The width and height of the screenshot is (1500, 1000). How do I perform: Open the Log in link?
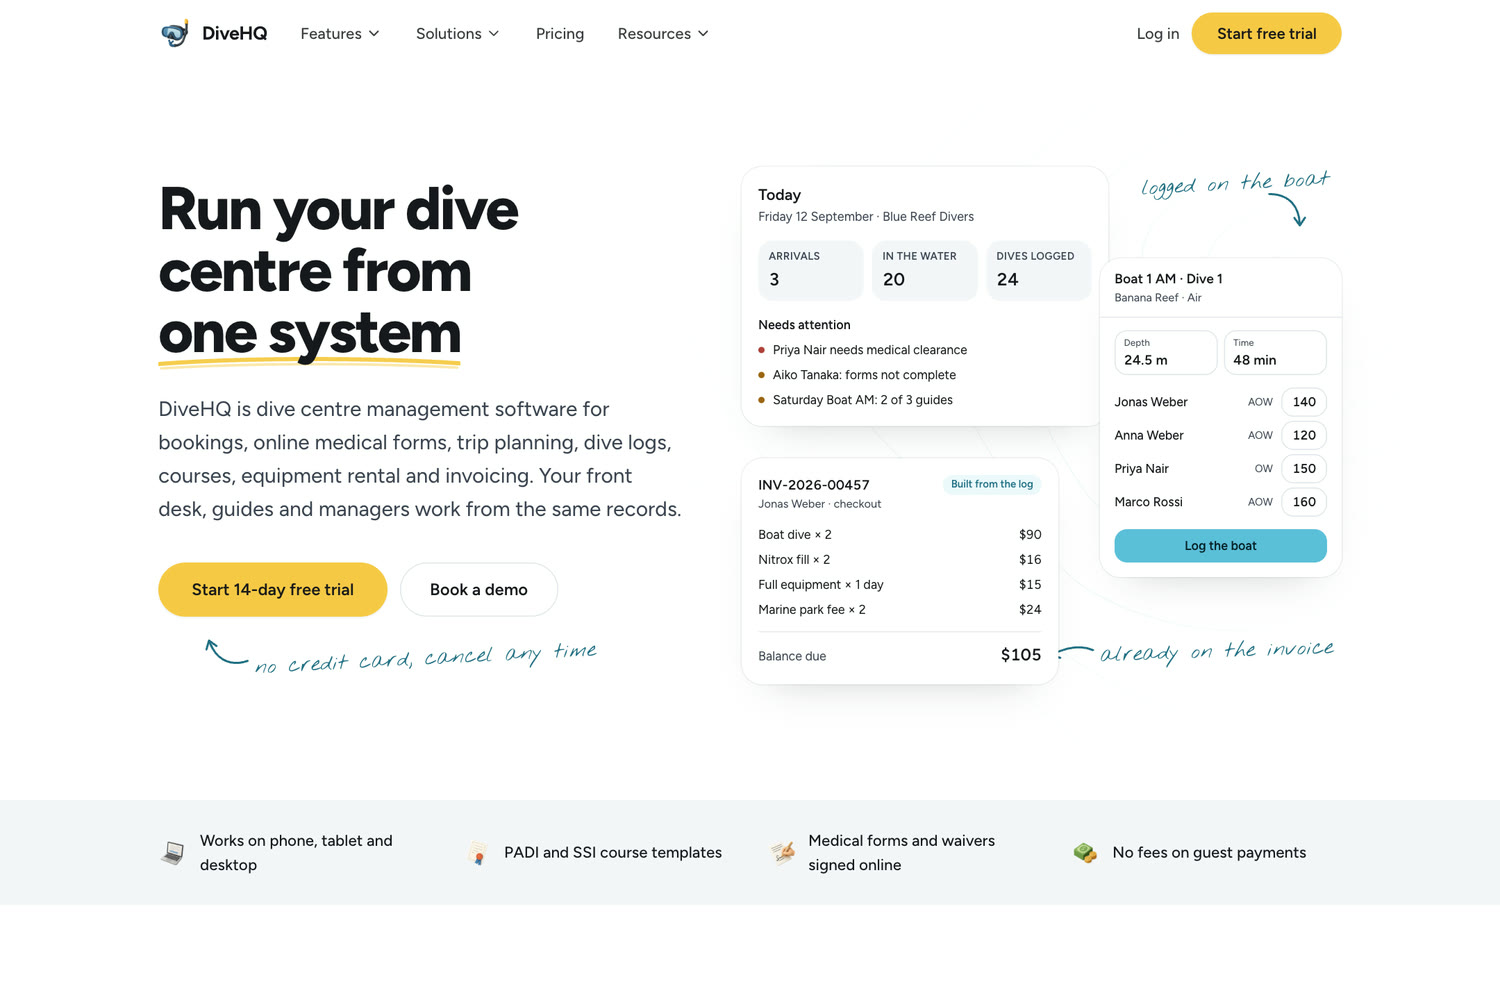[1158, 34]
